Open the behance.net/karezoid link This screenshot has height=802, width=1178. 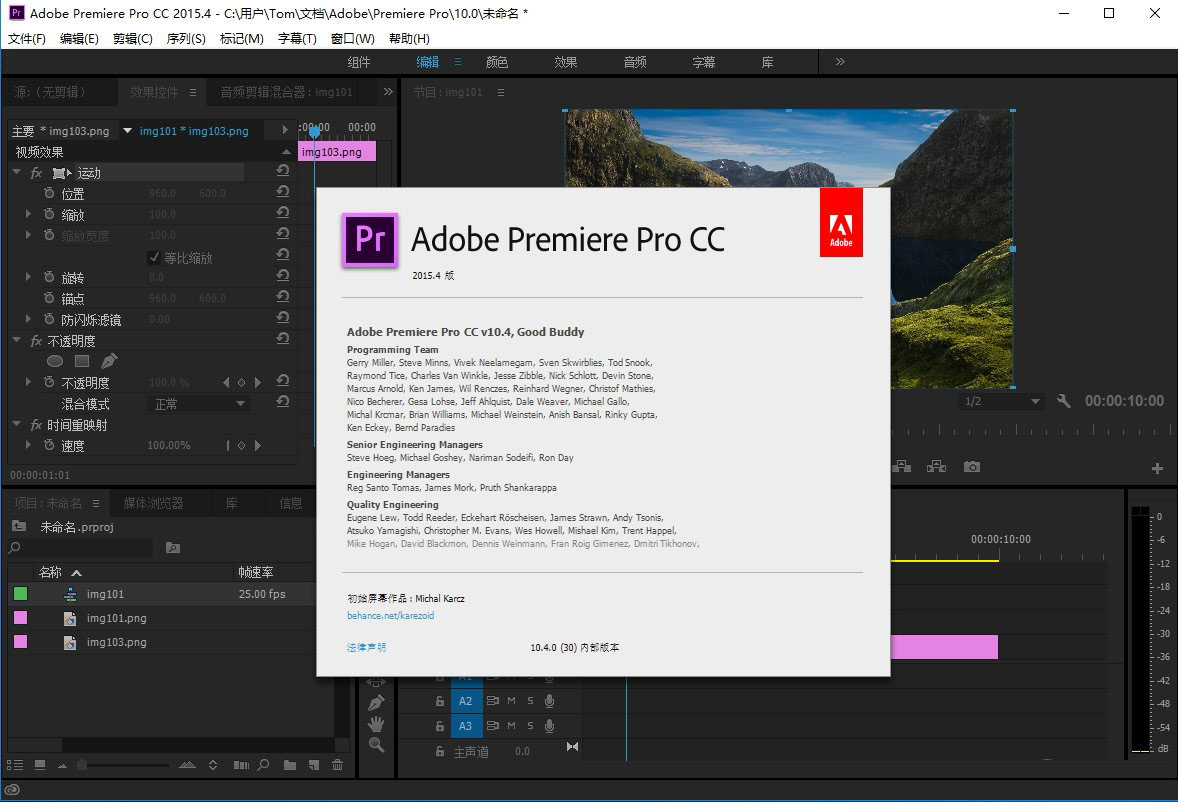pyautogui.click(x=390, y=616)
